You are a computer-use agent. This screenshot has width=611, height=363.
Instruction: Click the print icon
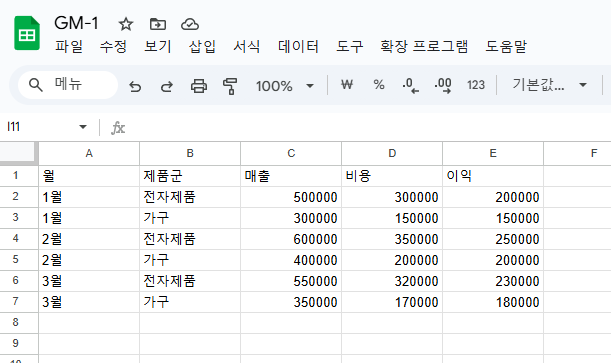(199, 85)
